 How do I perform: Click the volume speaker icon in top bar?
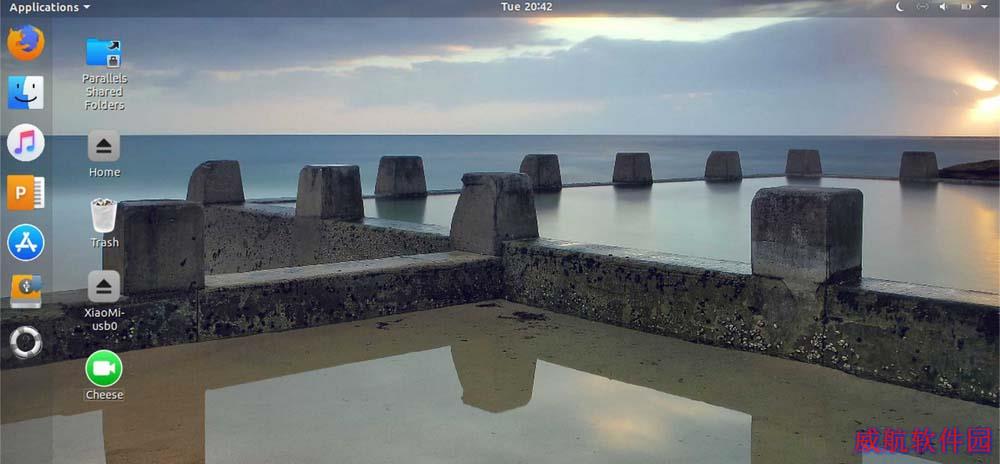(x=943, y=7)
